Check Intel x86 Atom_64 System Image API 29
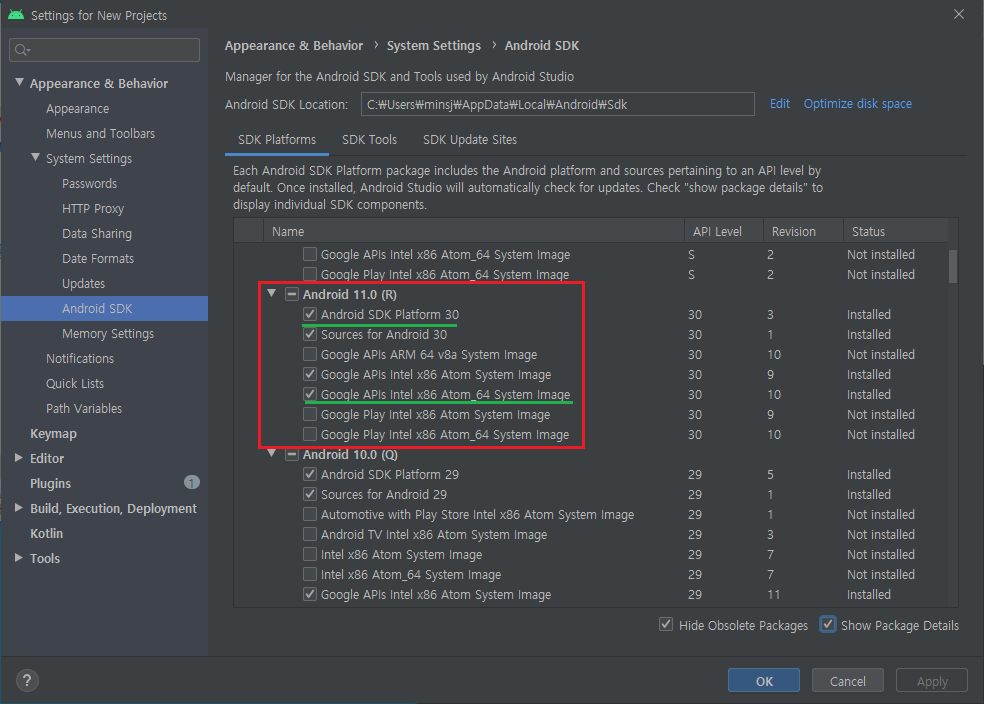 pyautogui.click(x=310, y=574)
